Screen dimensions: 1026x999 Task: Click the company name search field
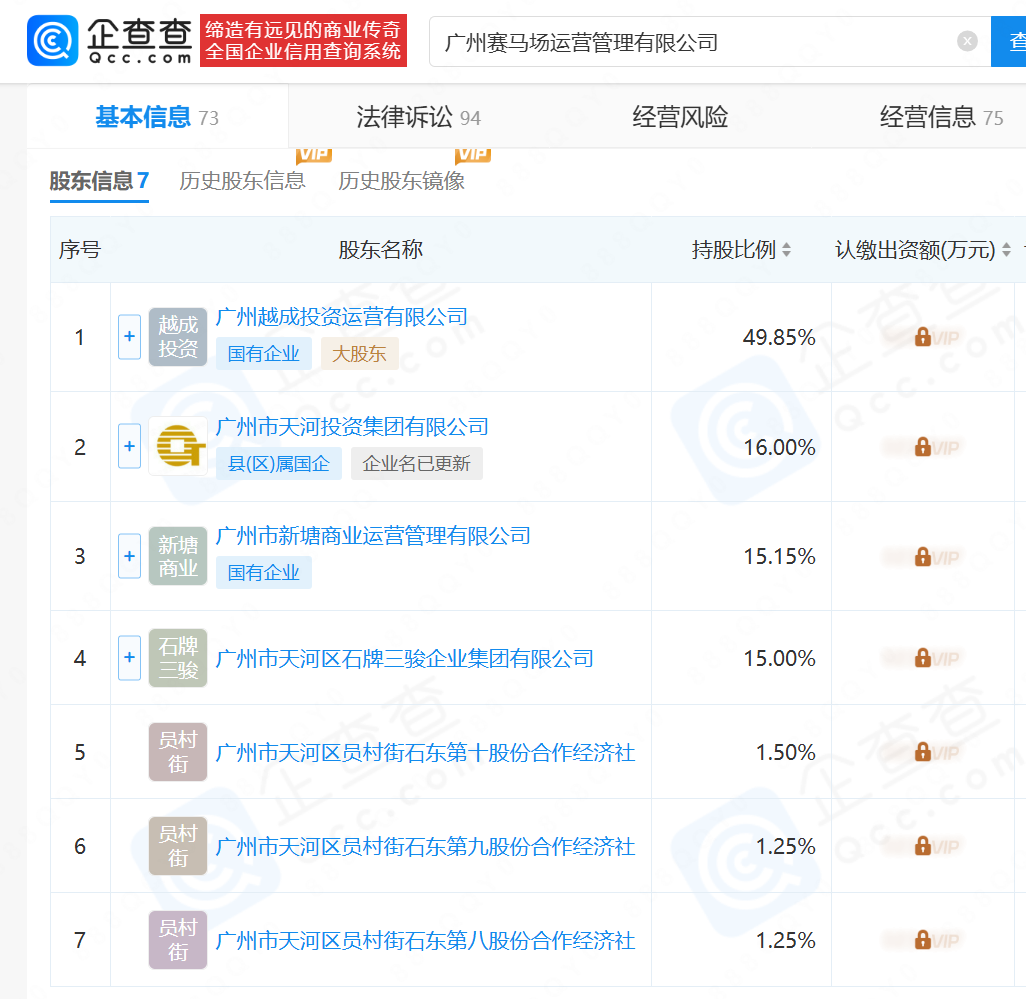coord(690,42)
